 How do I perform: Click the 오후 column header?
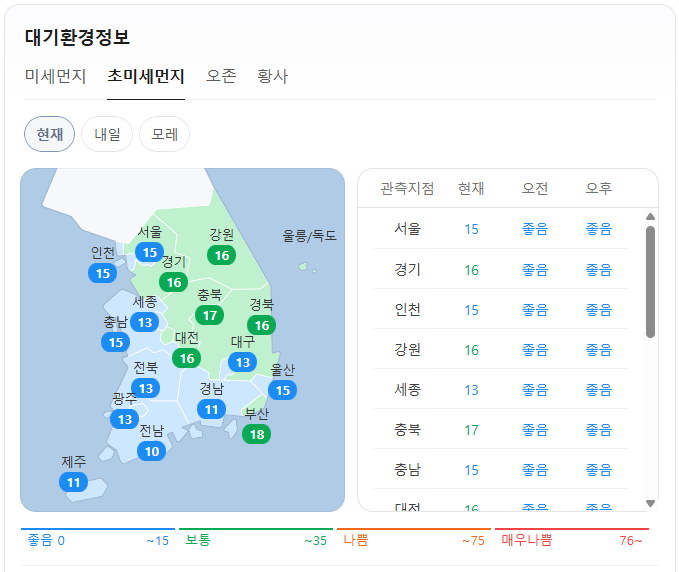pos(598,188)
